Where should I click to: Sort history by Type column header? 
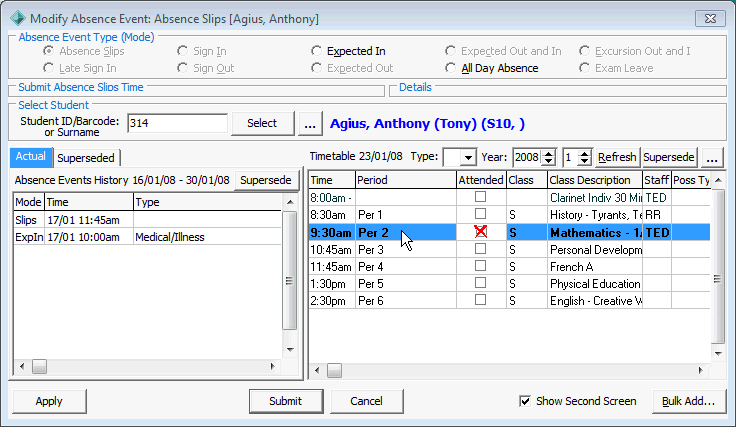click(208, 202)
